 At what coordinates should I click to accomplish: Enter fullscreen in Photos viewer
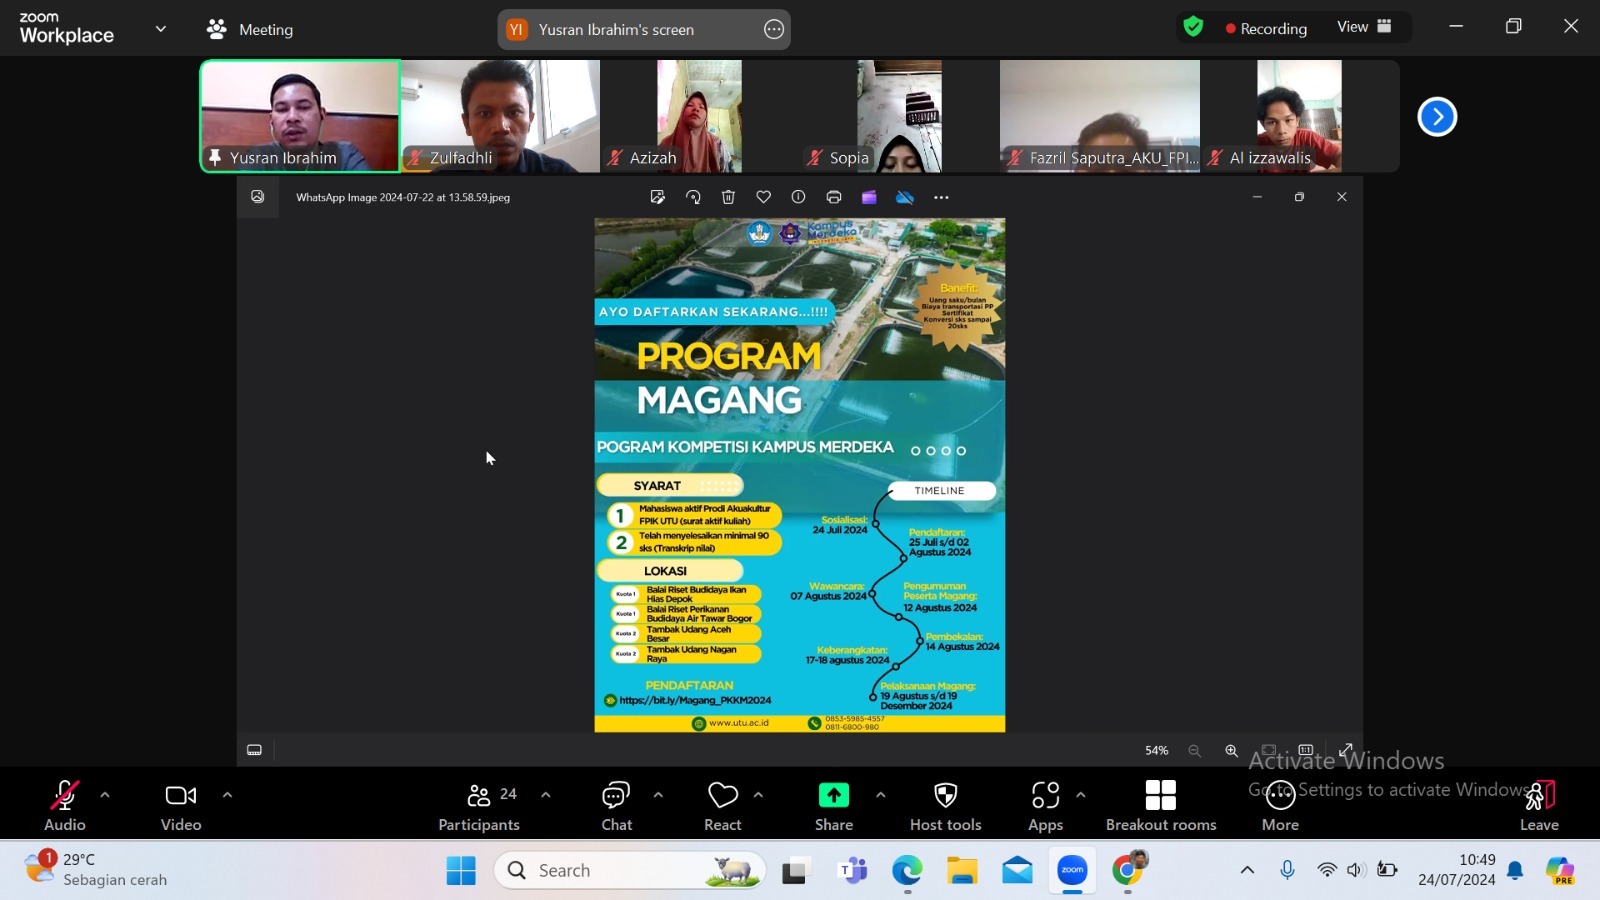tap(1346, 750)
